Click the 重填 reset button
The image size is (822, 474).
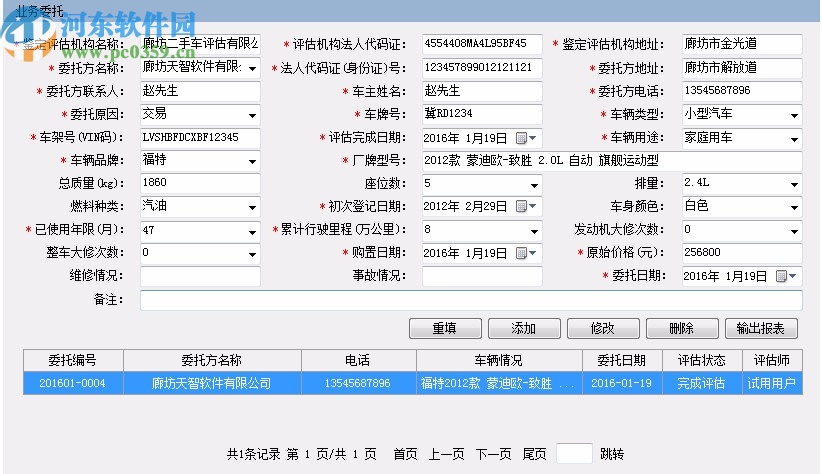click(x=445, y=328)
